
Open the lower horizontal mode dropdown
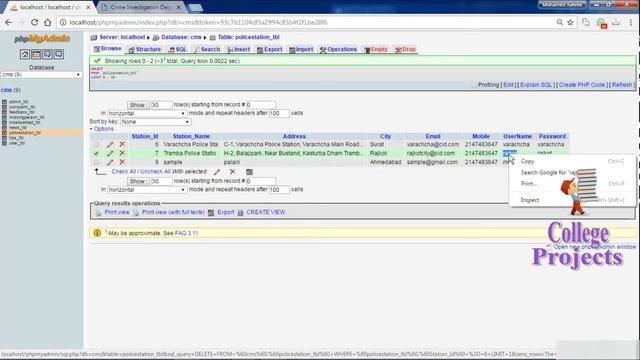click(x=147, y=190)
